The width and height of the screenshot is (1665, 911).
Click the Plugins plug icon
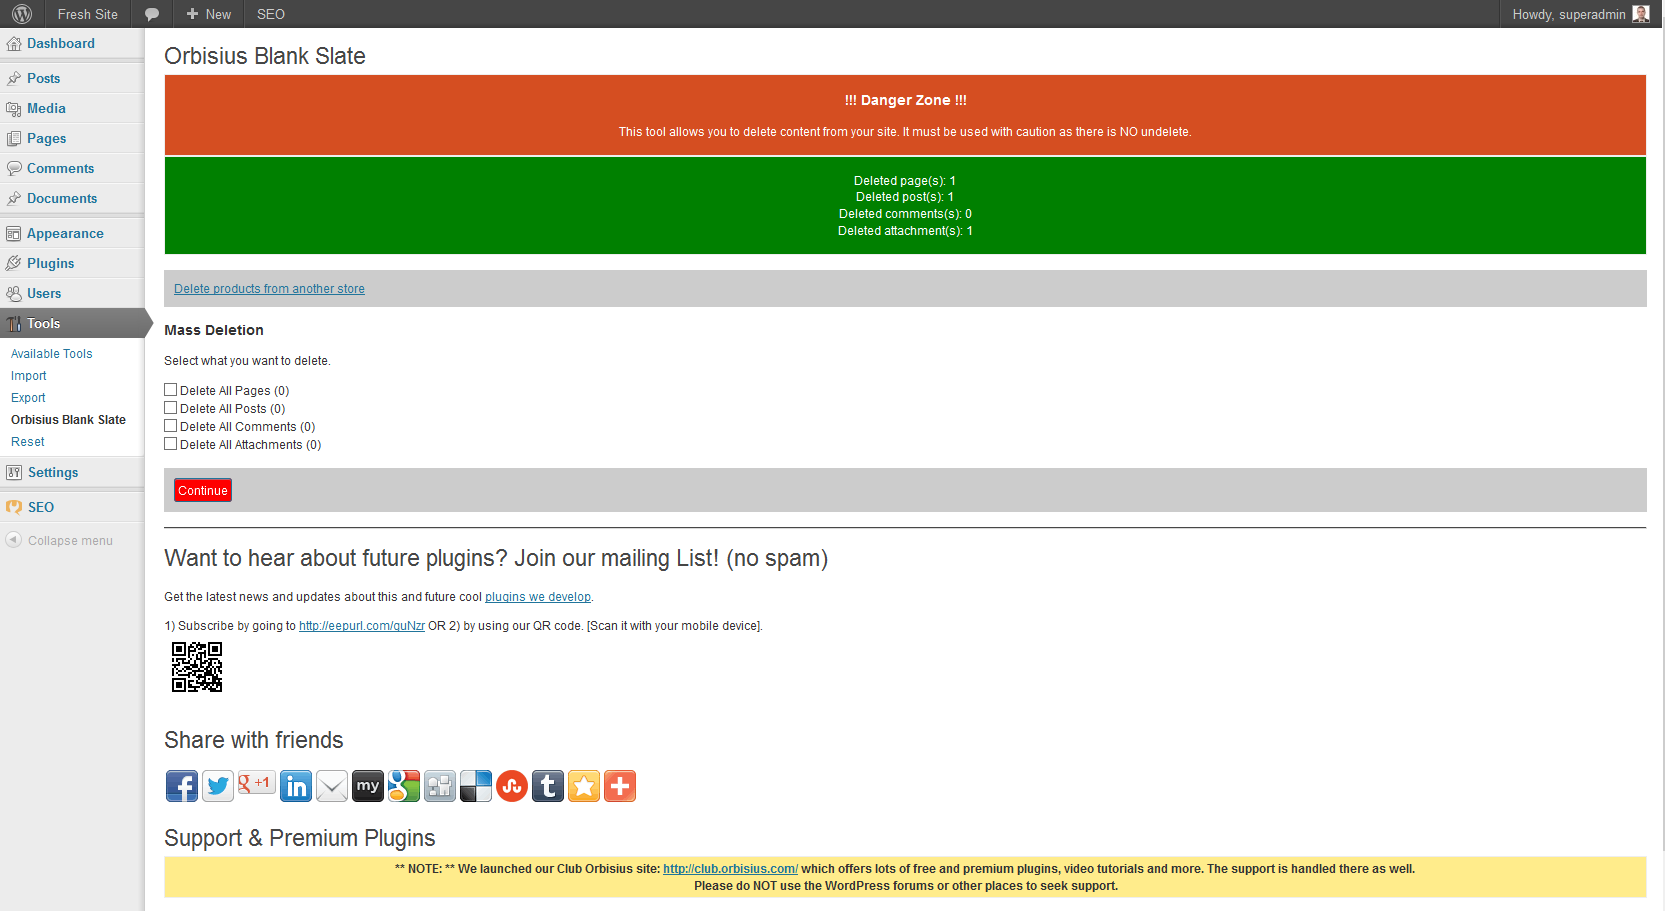pyautogui.click(x=14, y=264)
